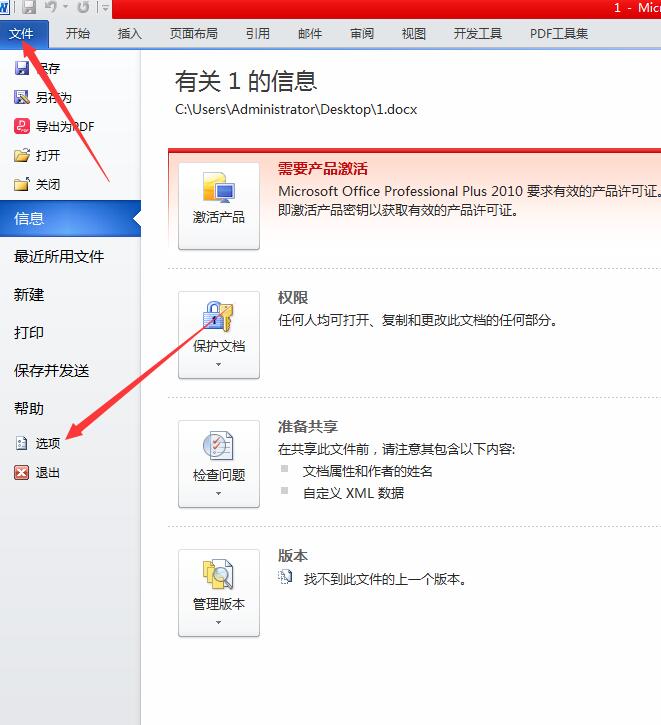The width and height of the screenshot is (661, 725).
Task: Open the undo history dropdown arrow
Action: [x=65, y=7]
